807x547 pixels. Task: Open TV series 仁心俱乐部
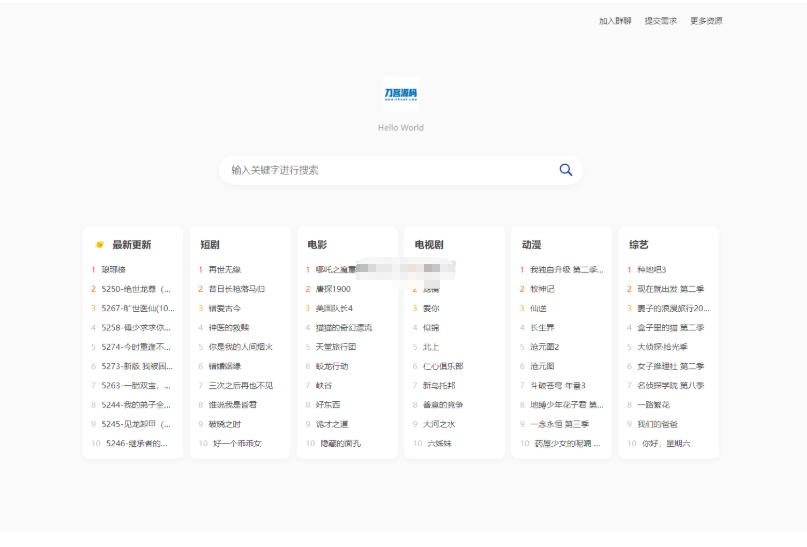tap(443, 366)
